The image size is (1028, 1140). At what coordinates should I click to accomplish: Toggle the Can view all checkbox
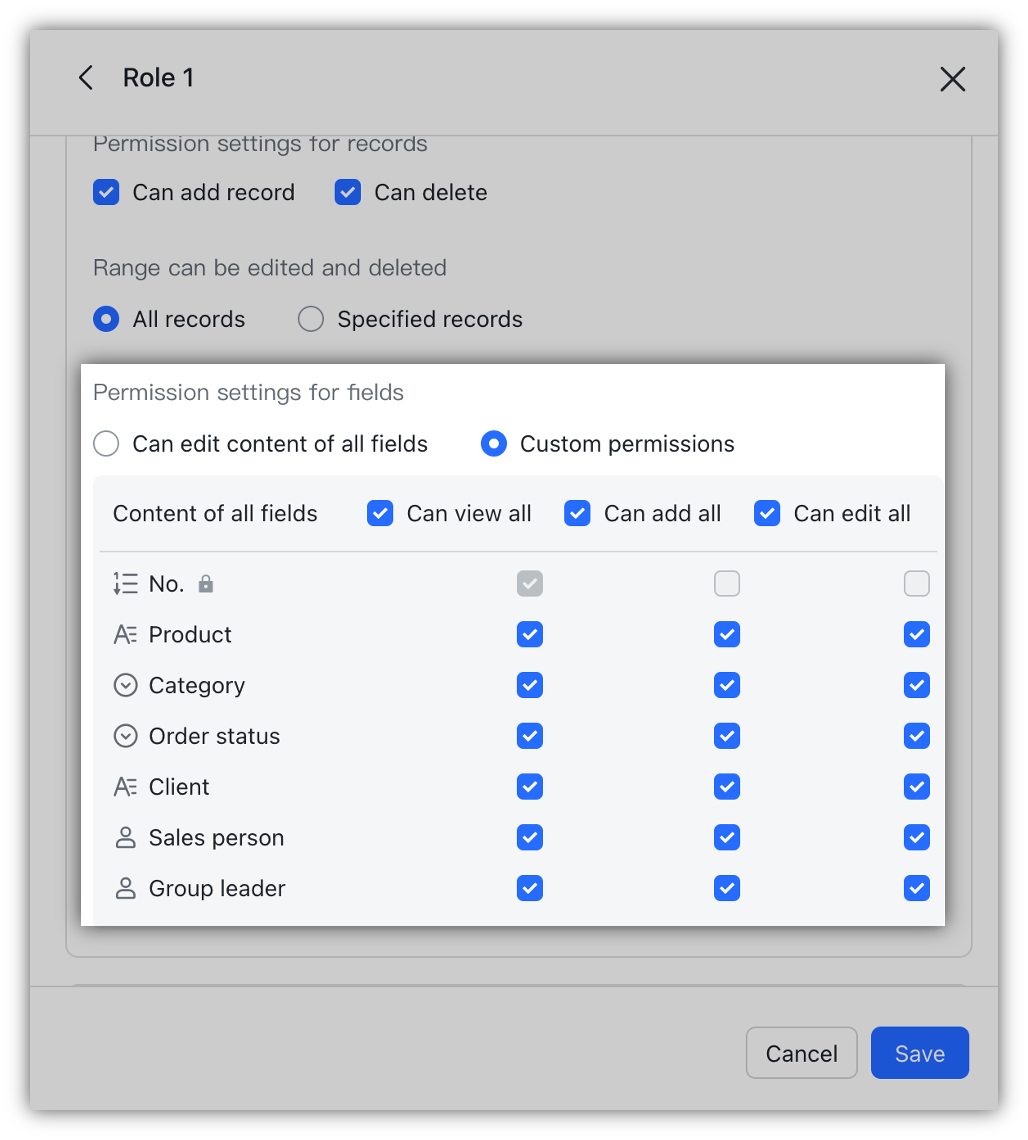point(380,514)
